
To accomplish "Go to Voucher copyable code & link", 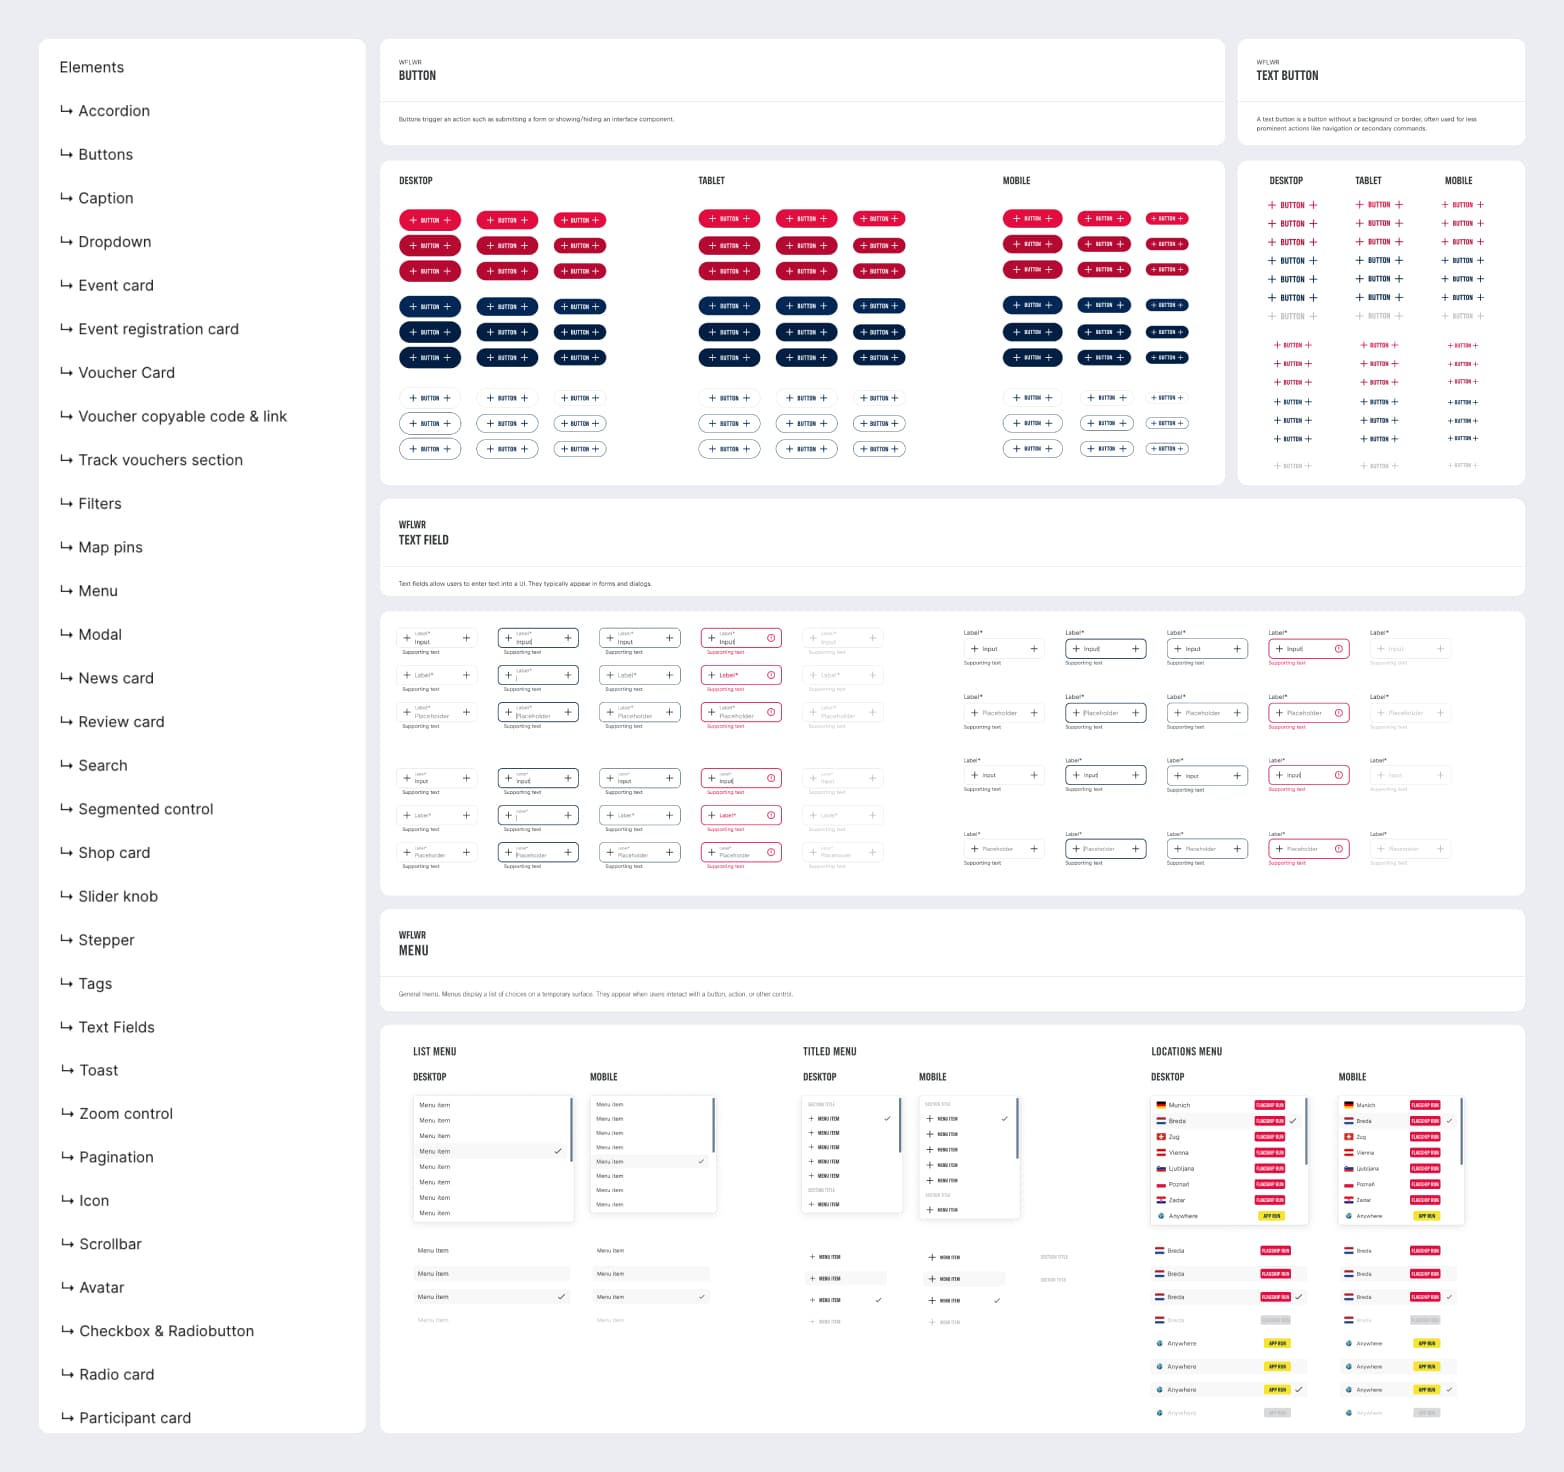I will coord(182,416).
